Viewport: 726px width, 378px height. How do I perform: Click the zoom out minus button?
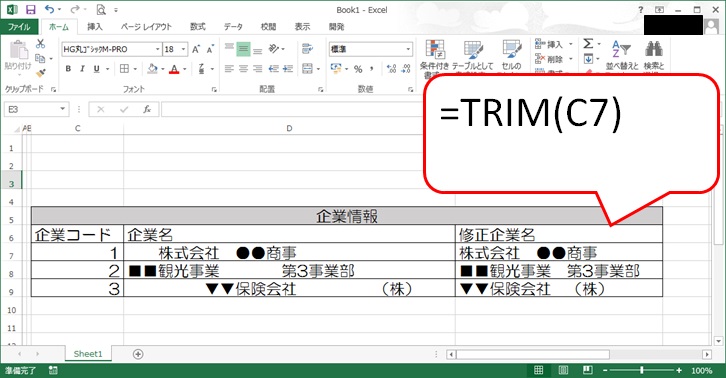(x=605, y=370)
